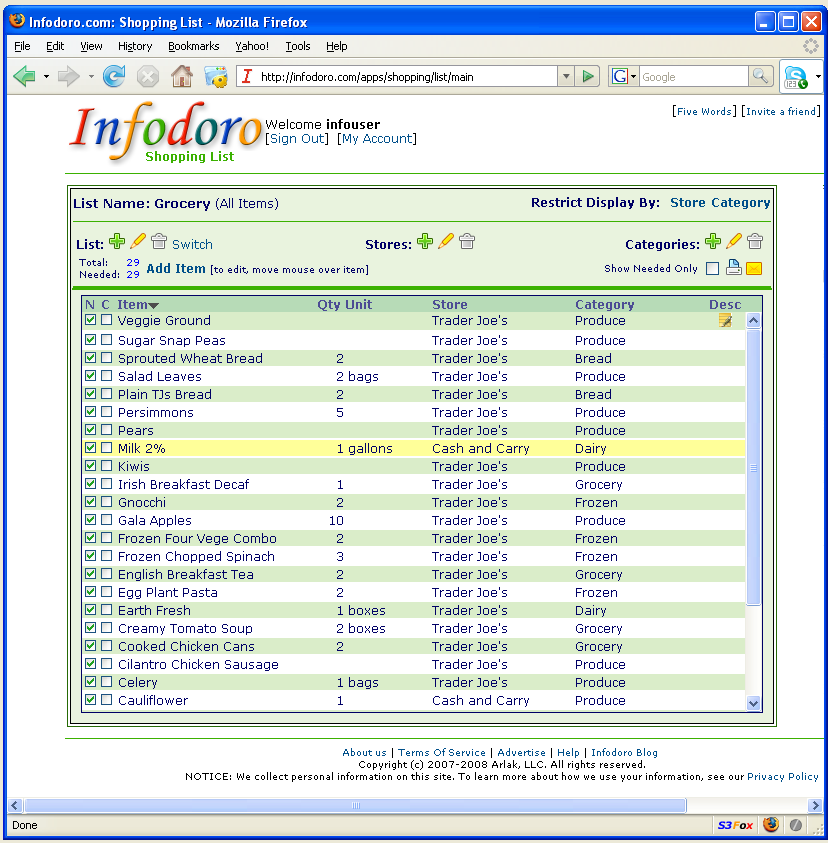The width and height of the screenshot is (828, 843).
Task: Sort by the Item column header
Action: (138, 304)
